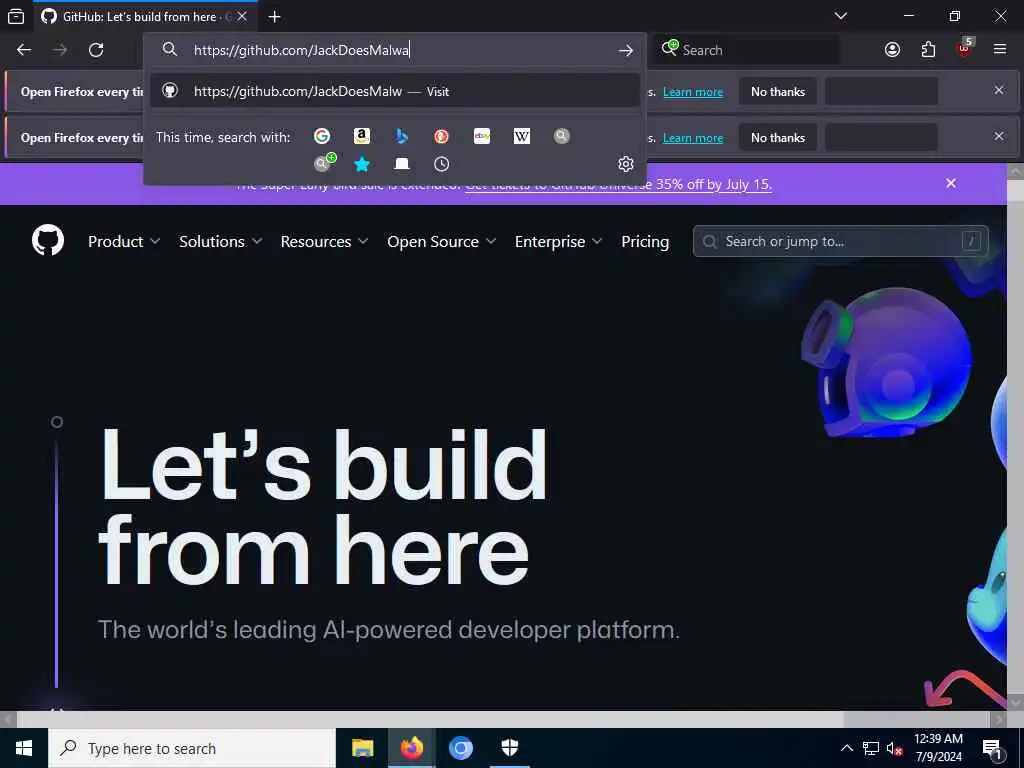Image resolution: width=1024 pixels, height=768 pixels.
Task: Open Windows Start menu
Action: click(x=24, y=748)
